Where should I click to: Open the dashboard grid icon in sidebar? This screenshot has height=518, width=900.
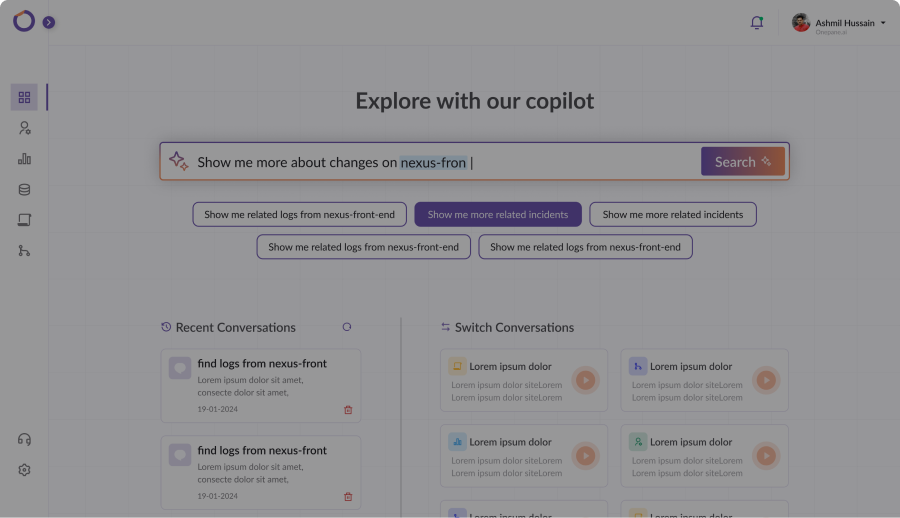24,97
